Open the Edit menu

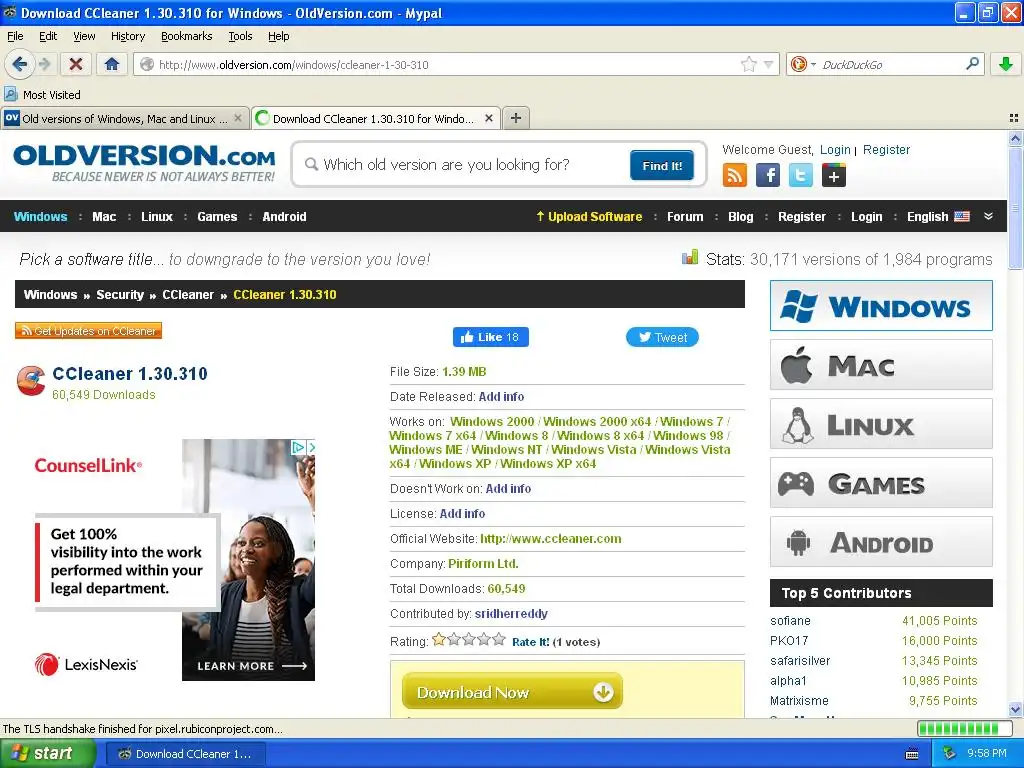pyautogui.click(x=48, y=36)
